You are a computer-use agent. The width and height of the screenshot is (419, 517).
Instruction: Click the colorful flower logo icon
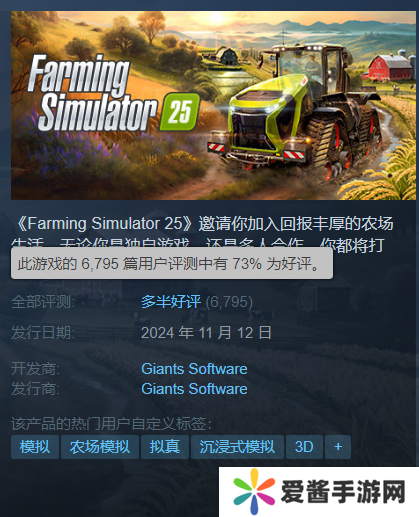(x=254, y=492)
